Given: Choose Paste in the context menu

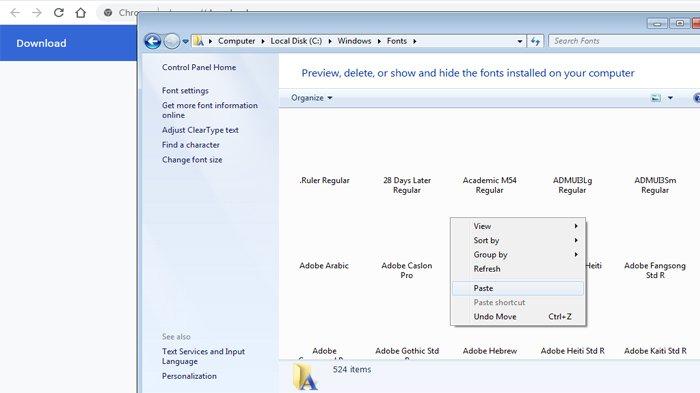Looking at the screenshot, I should coord(518,288).
